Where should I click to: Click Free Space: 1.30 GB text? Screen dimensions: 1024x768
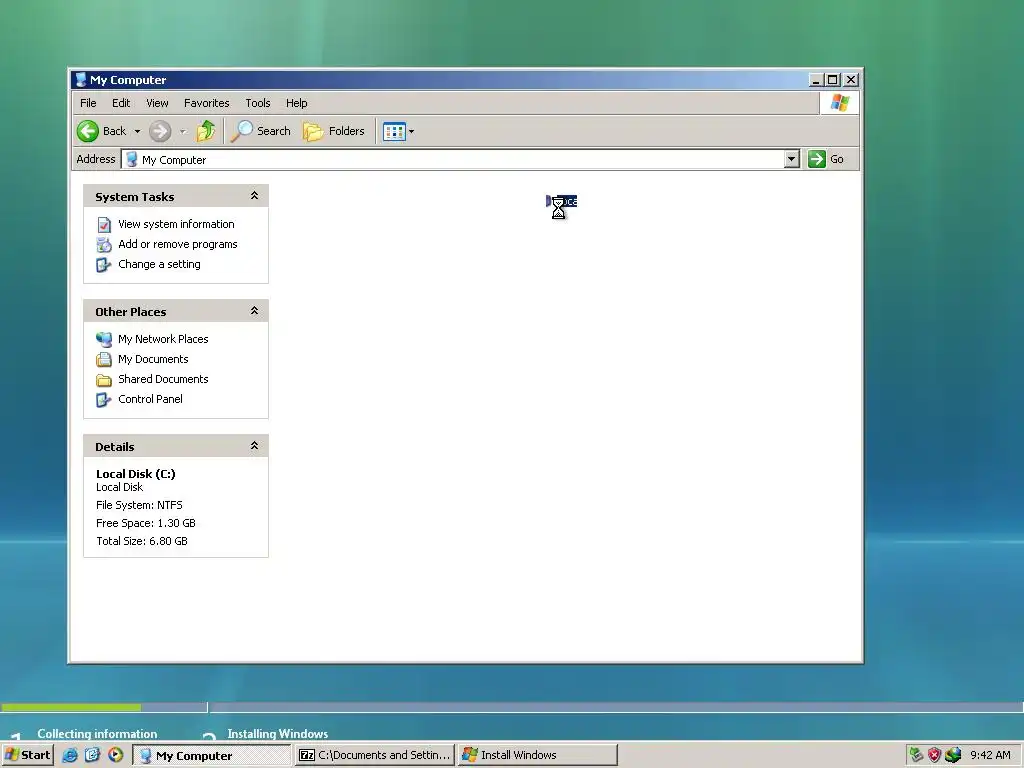tap(146, 523)
